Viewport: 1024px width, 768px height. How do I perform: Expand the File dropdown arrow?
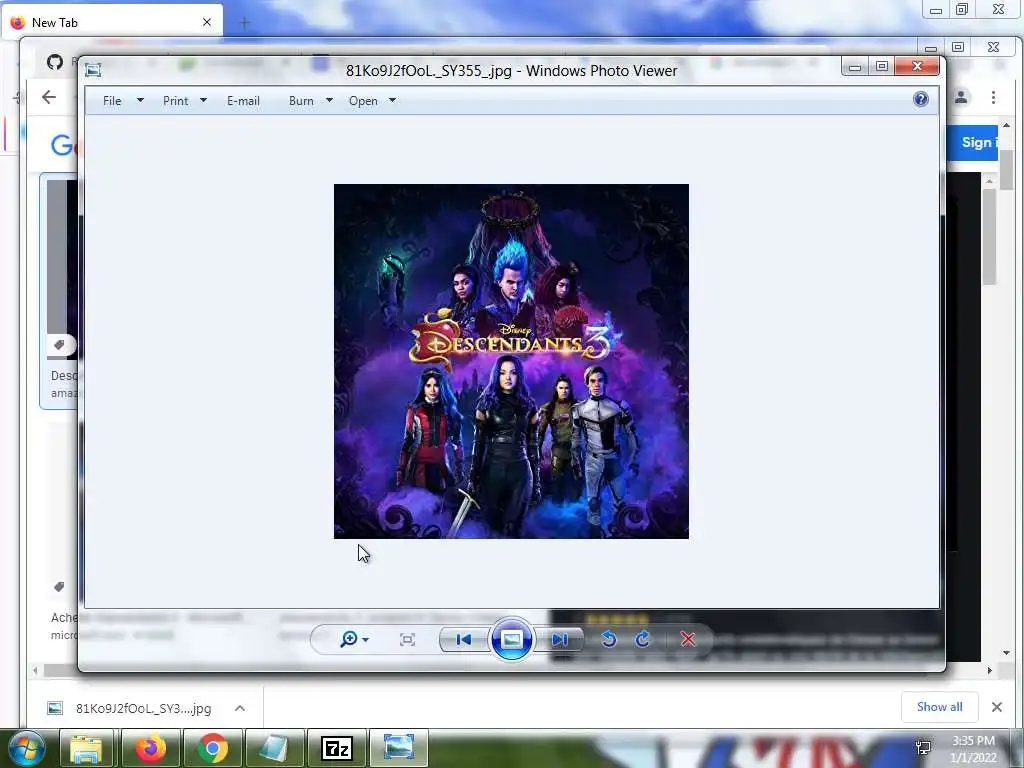(x=140, y=101)
